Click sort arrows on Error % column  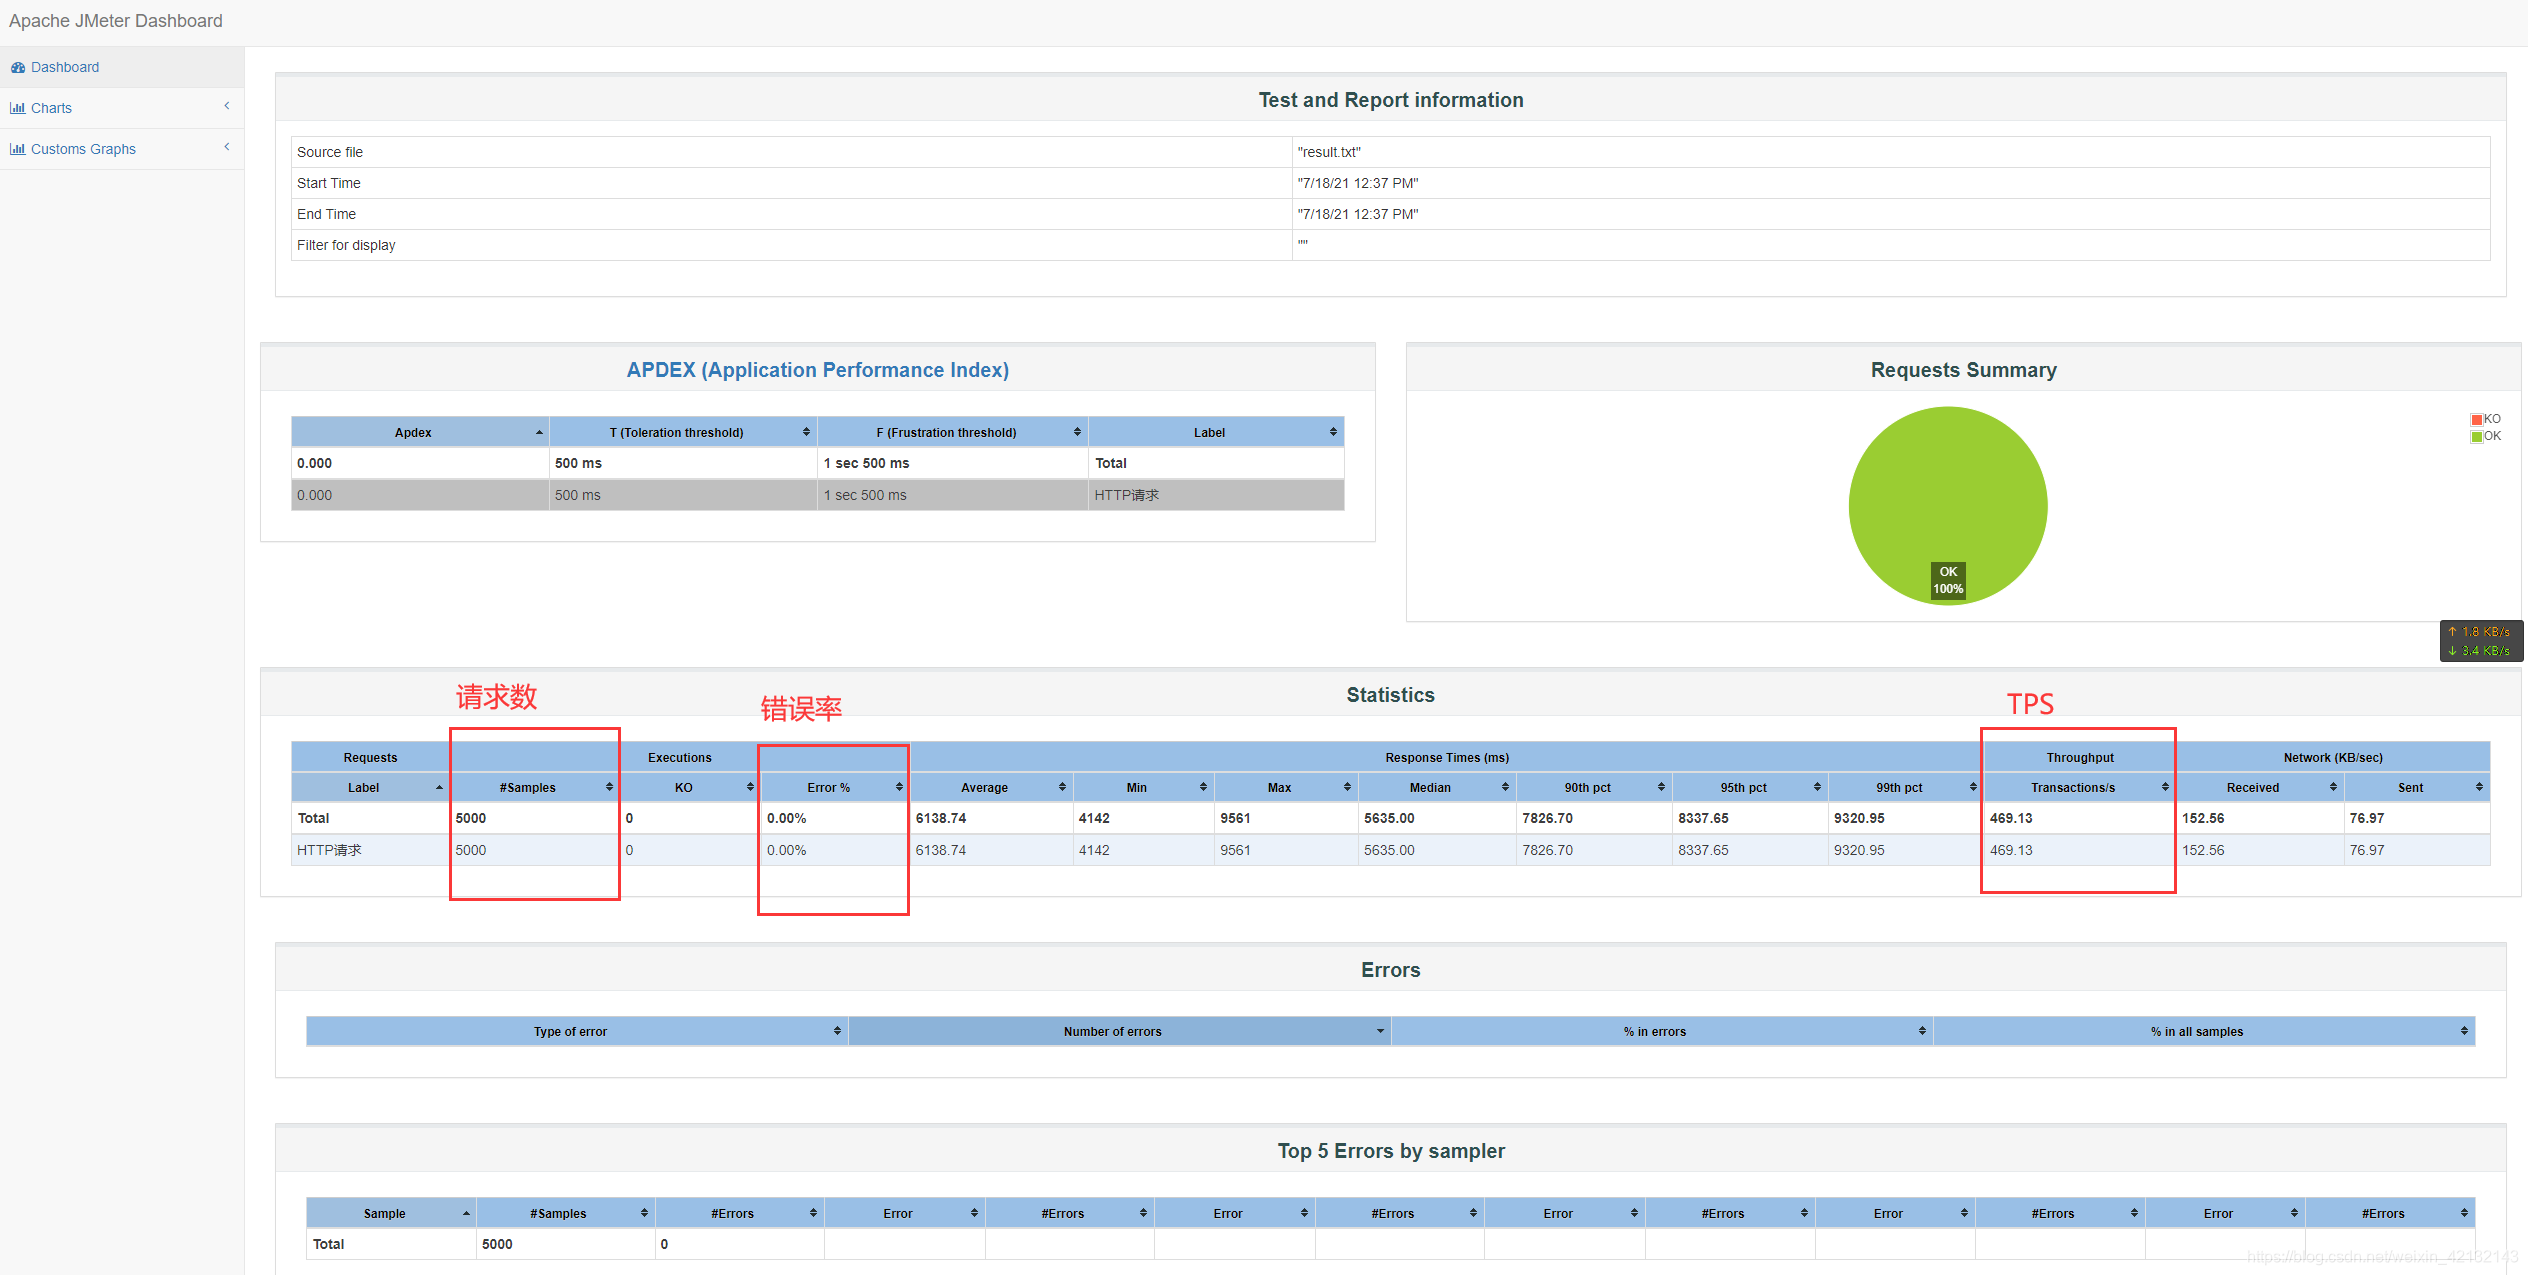click(899, 788)
